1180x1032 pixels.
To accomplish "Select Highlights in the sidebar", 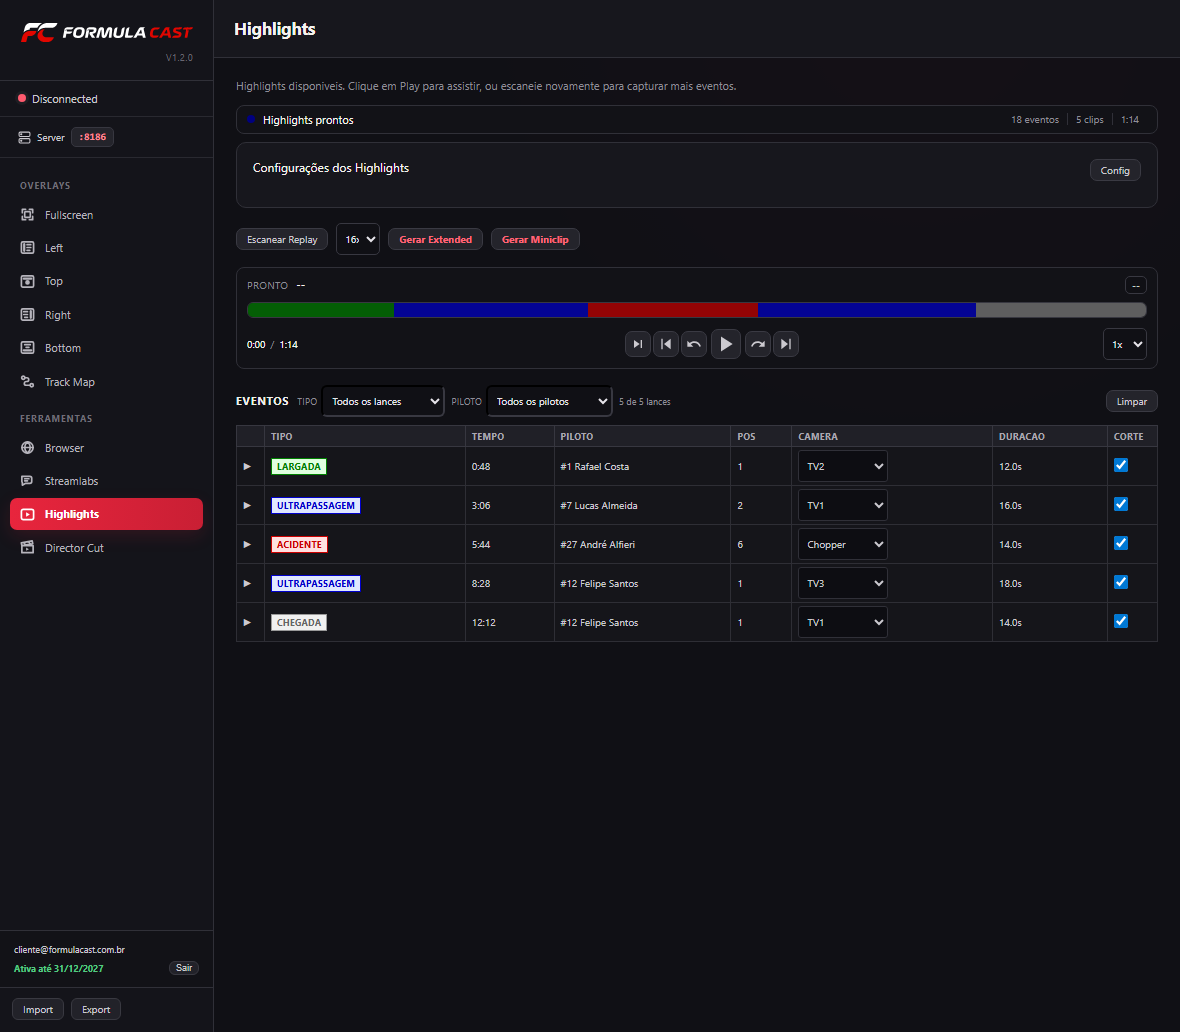I will 106,514.
